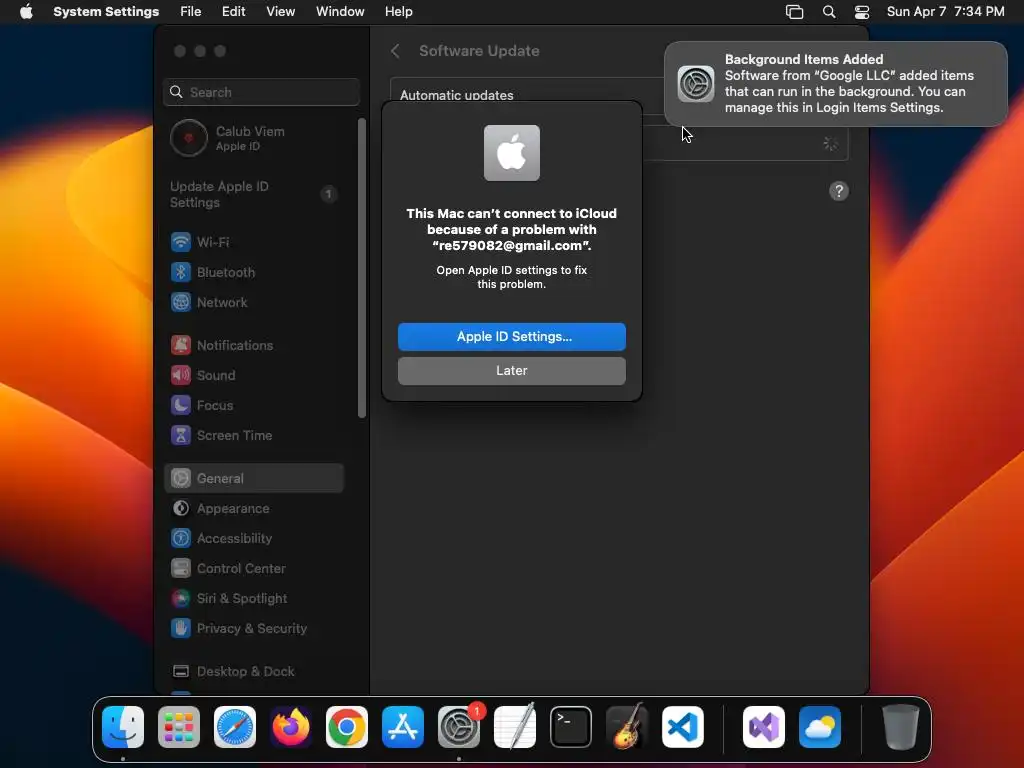The width and height of the screenshot is (1024, 768).
Task: Open the System Settings menu
Action: click(x=106, y=12)
